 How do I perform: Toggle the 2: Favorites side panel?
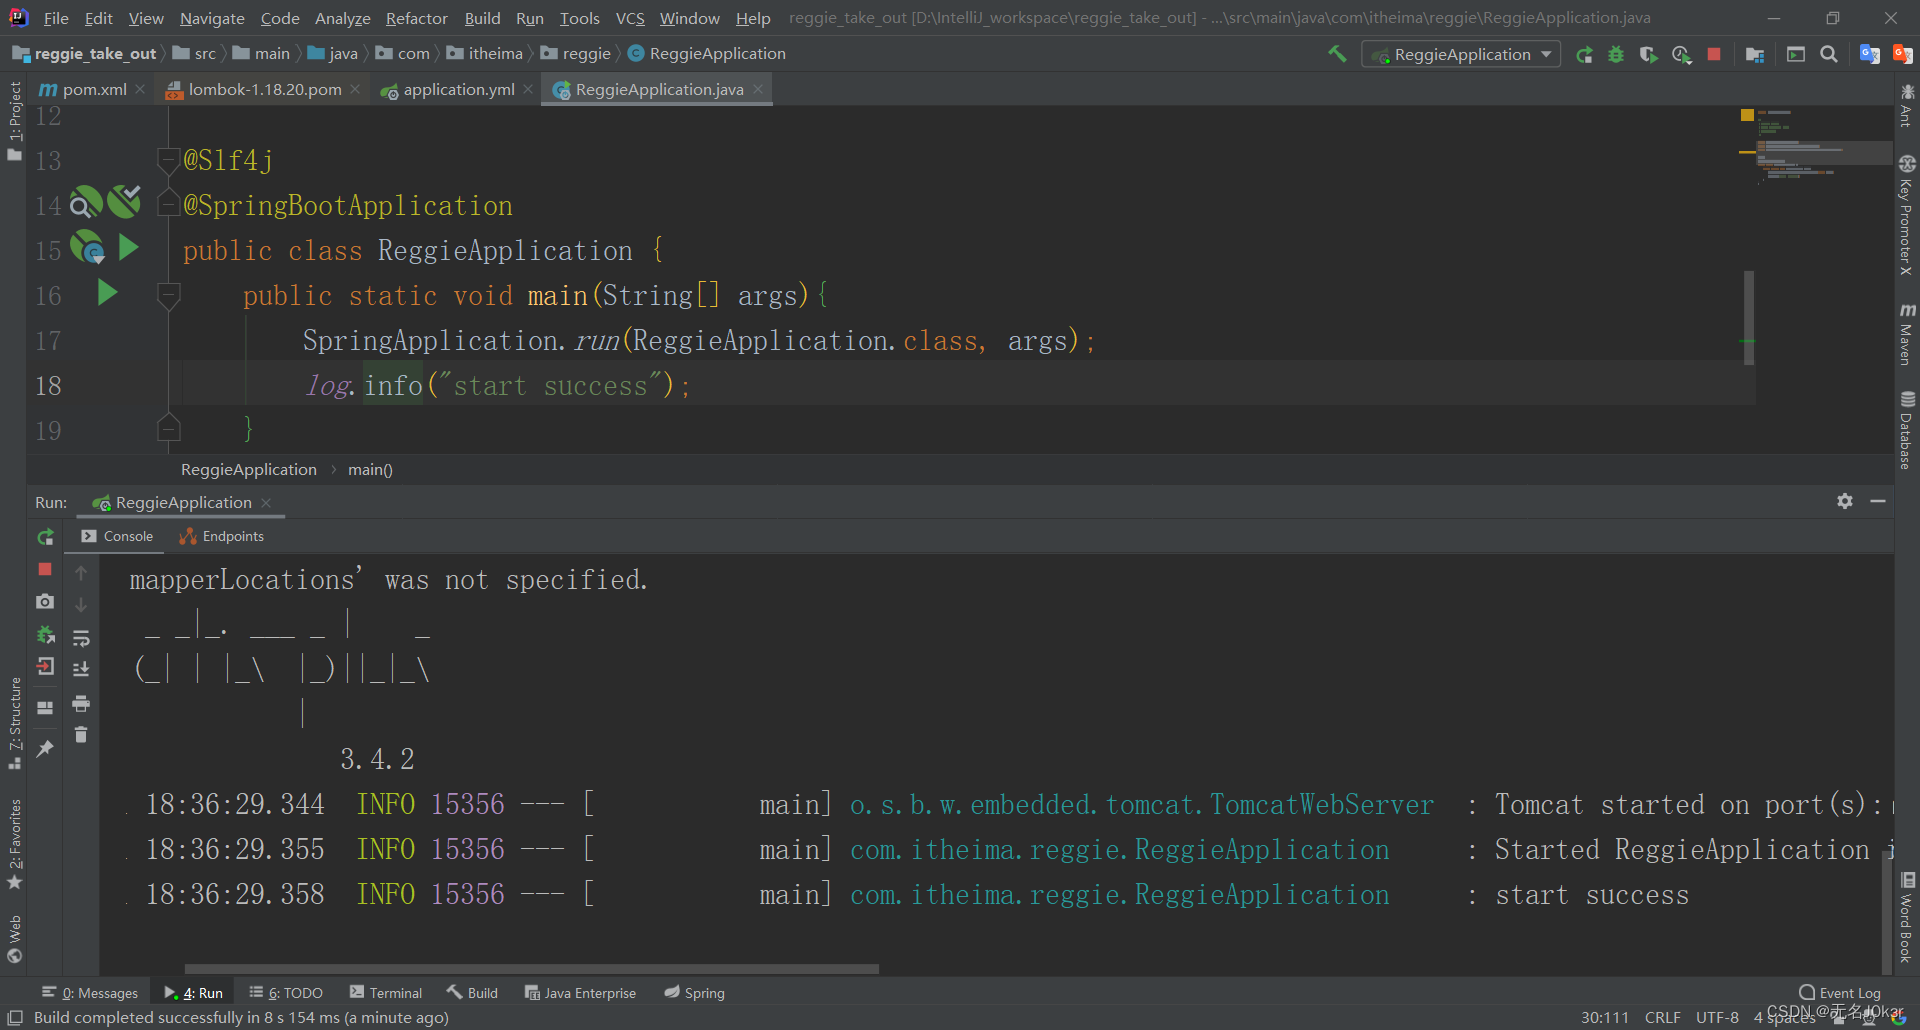[x=14, y=844]
